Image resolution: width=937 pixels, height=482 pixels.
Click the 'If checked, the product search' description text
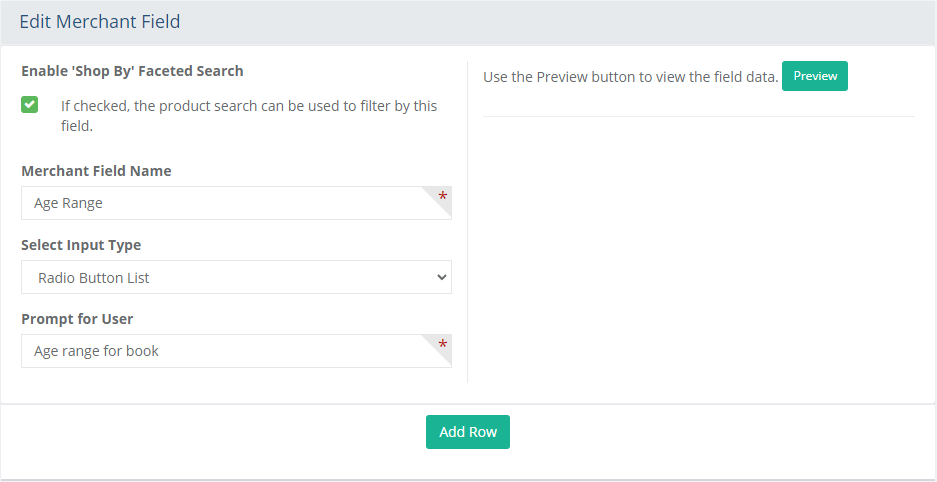click(x=249, y=116)
